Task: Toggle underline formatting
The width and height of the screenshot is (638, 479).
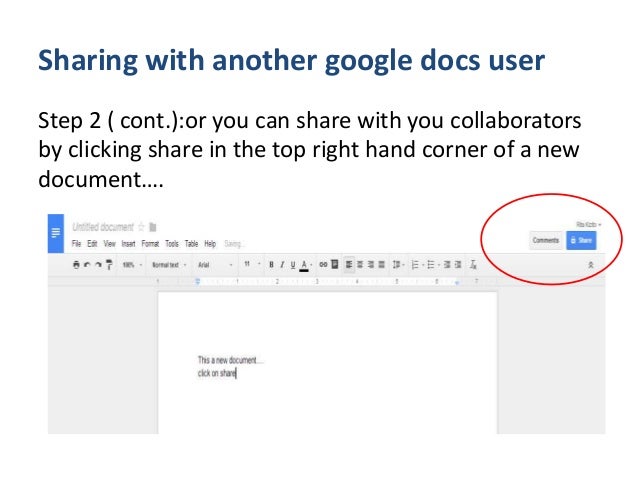Action: click(293, 265)
